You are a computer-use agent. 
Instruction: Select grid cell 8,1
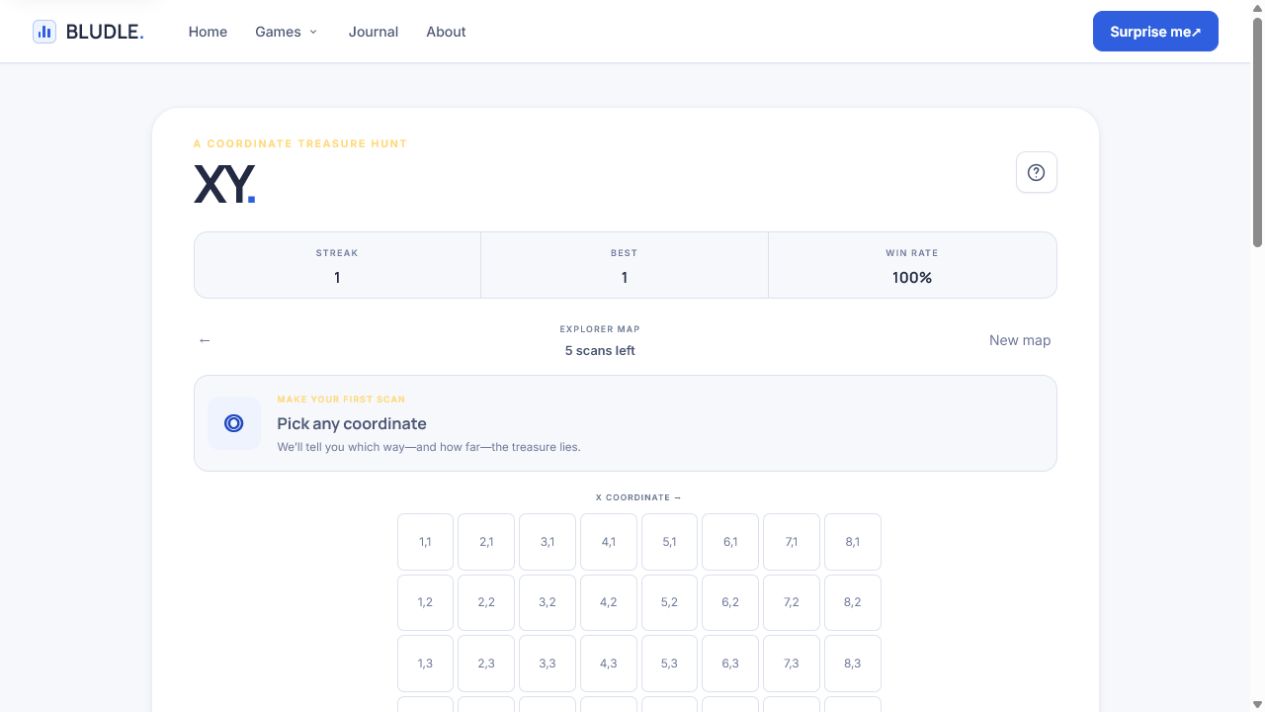(x=852, y=542)
